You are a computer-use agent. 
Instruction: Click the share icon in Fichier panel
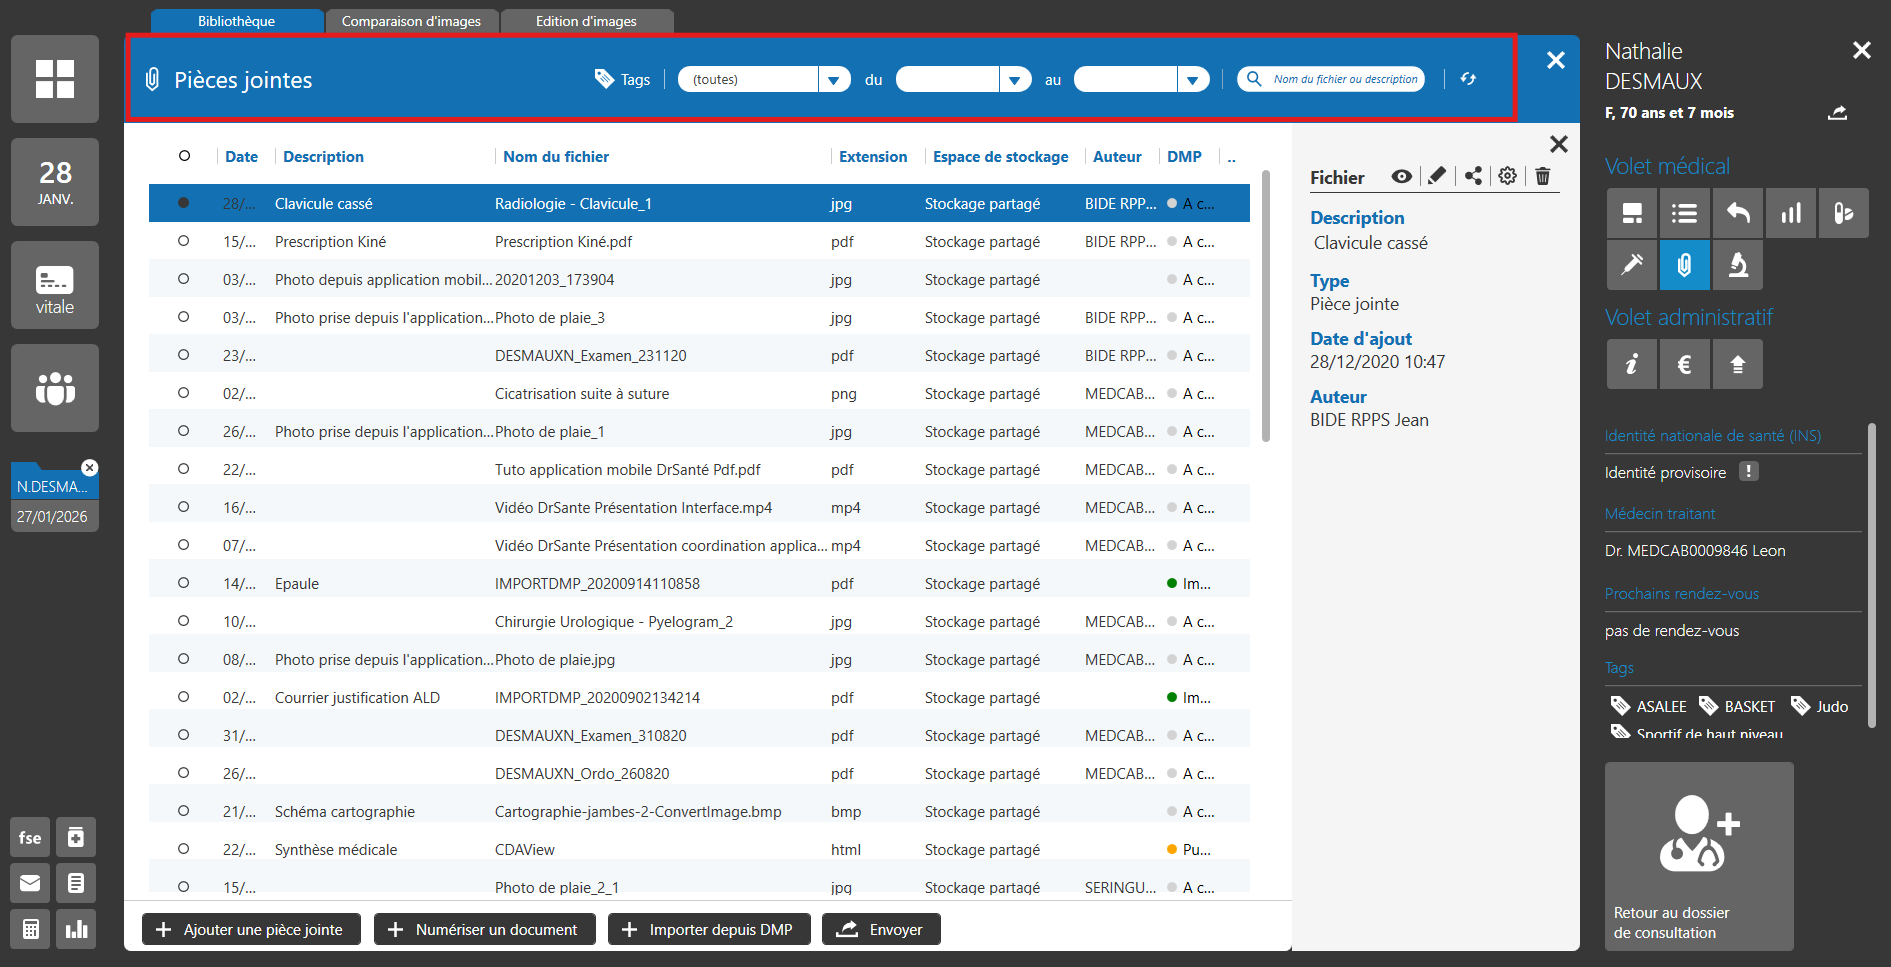click(x=1473, y=176)
